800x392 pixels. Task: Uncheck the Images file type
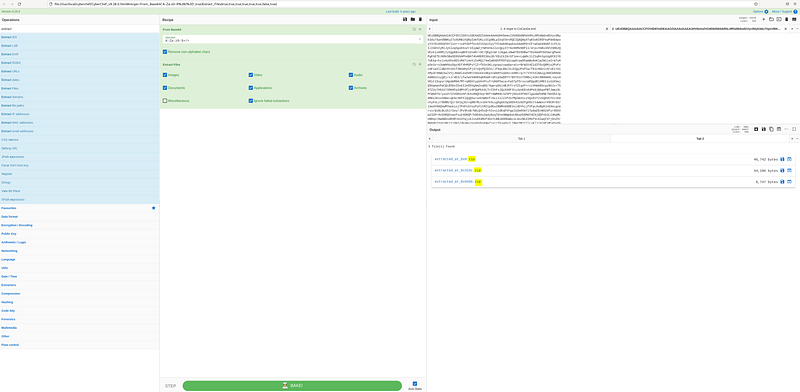pyautogui.click(x=165, y=75)
